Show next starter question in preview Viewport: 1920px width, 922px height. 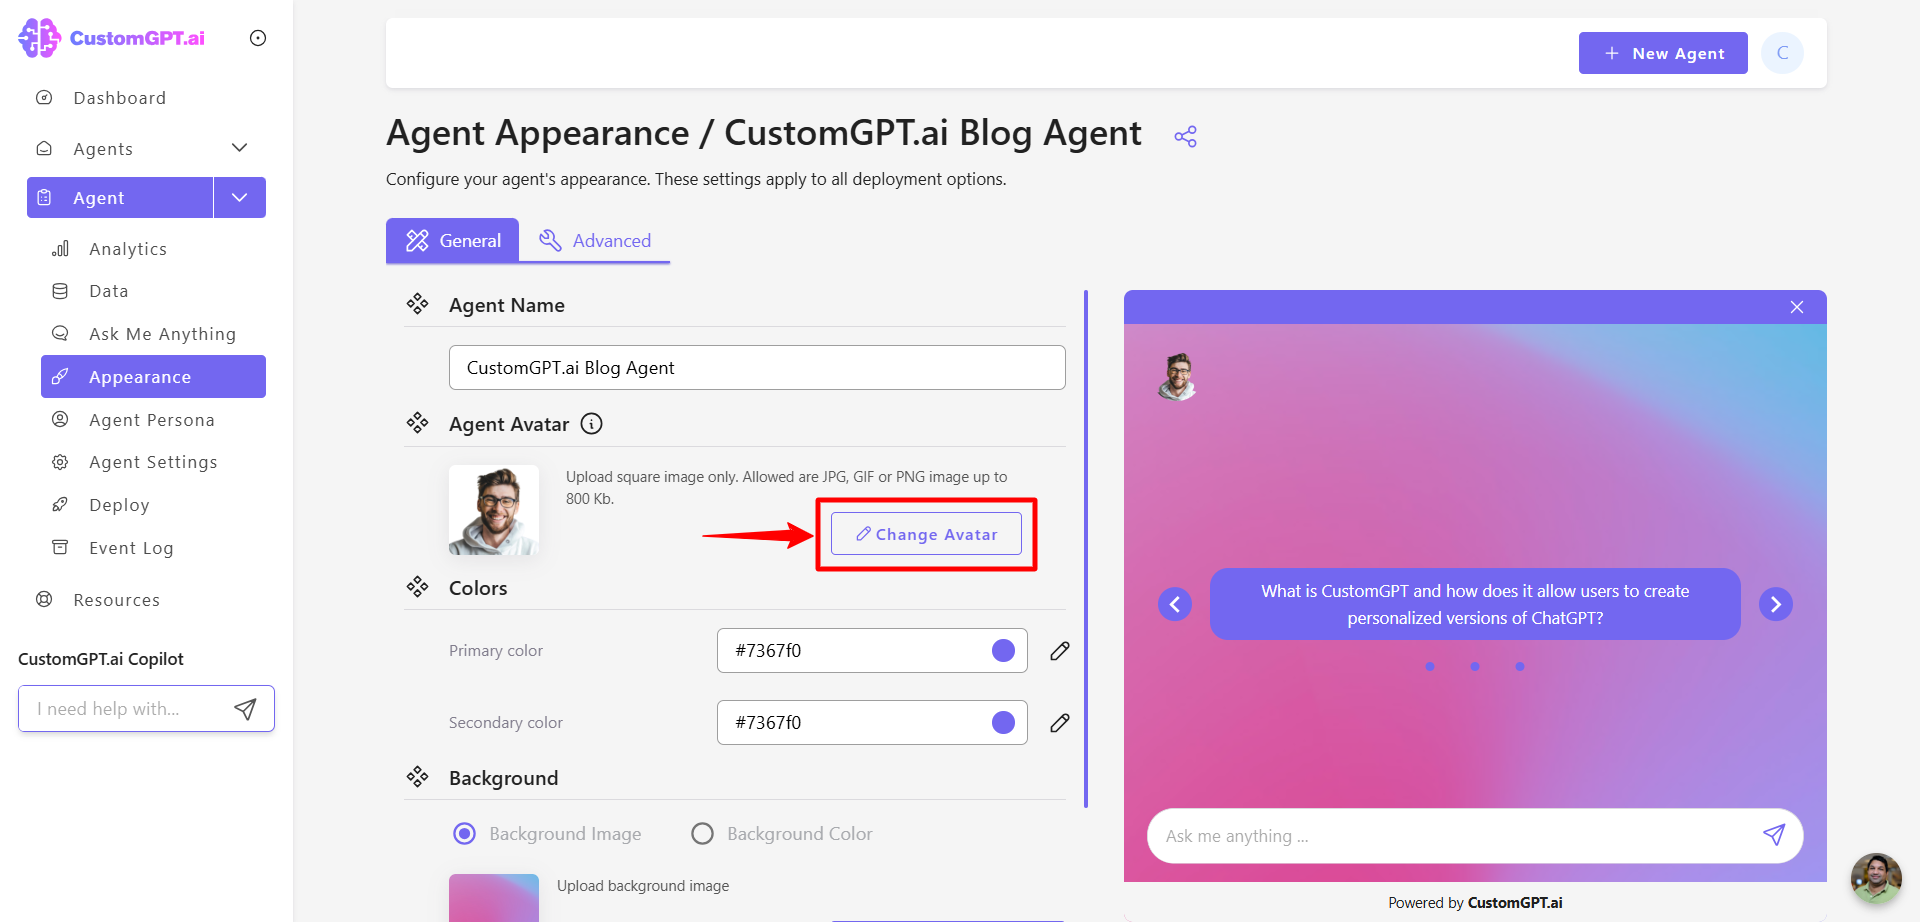coord(1776,604)
